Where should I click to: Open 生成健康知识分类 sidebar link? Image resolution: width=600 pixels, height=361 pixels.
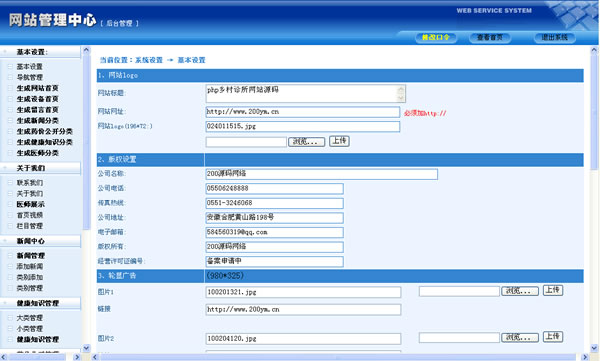44,142
